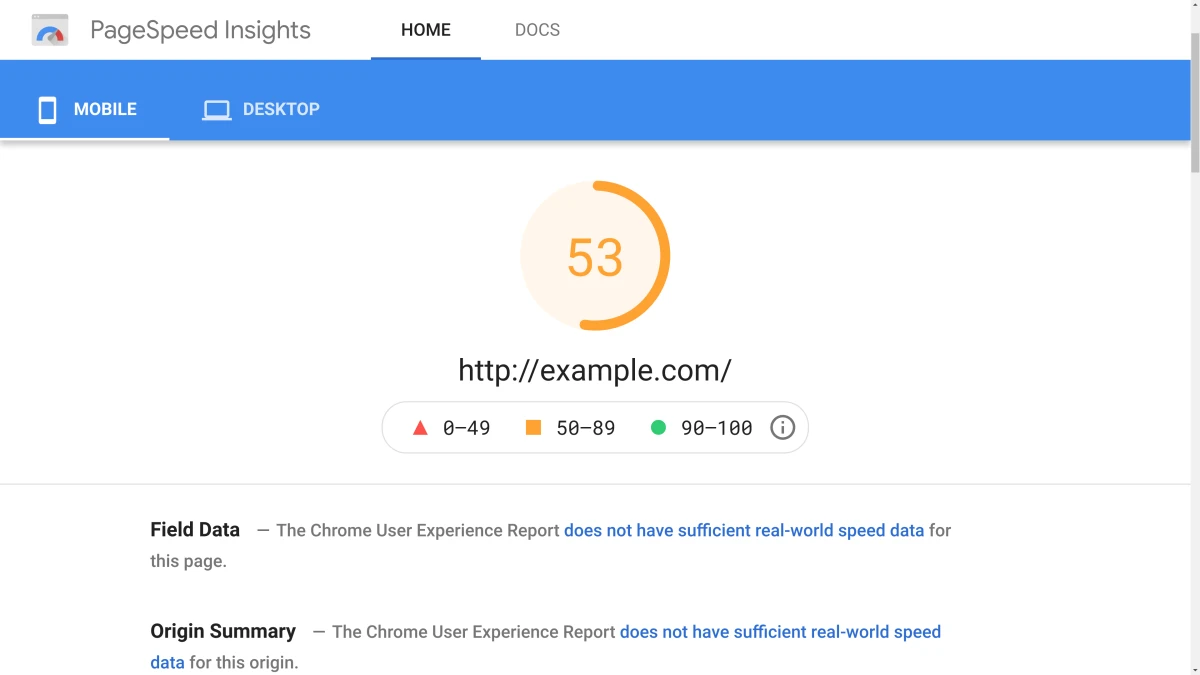Viewport: 1200px width, 675px height.
Task: Click the desktop computer icon
Action: point(217,109)
